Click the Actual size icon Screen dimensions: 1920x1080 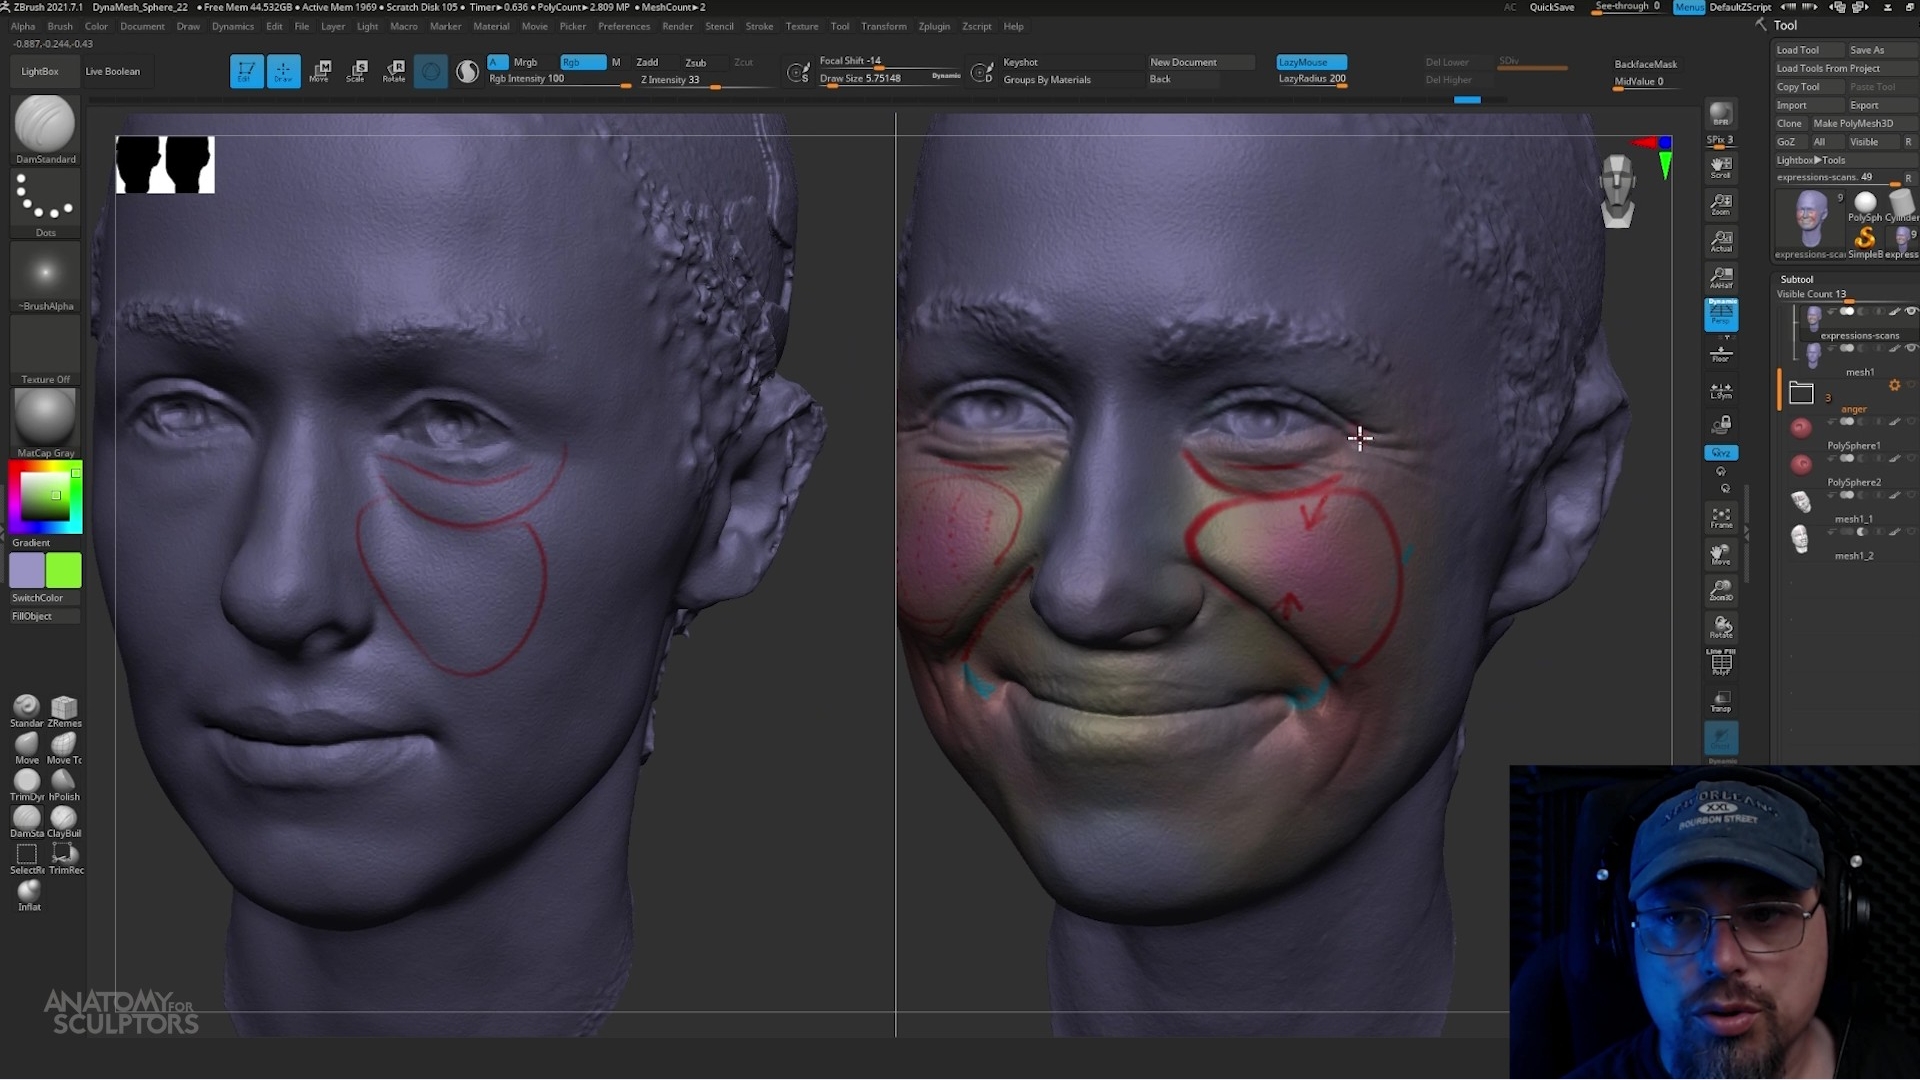(x=1721, y=241)
